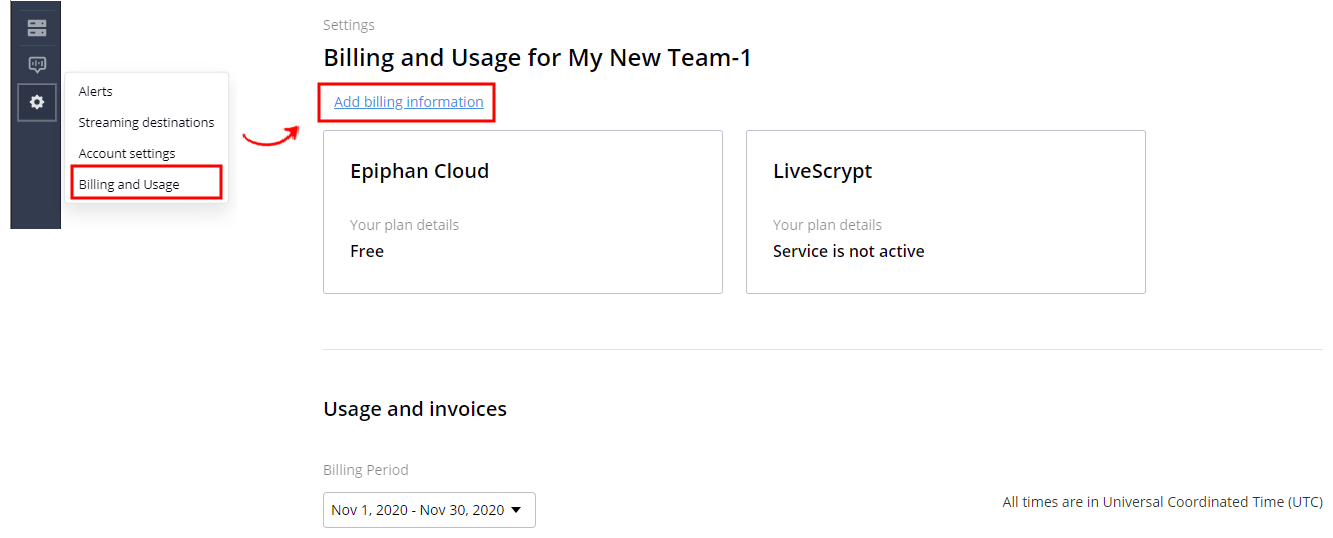Viewport: 1333px width, 538px height.
Task: Click the Add billing information link
Action: tap(409, 102)
